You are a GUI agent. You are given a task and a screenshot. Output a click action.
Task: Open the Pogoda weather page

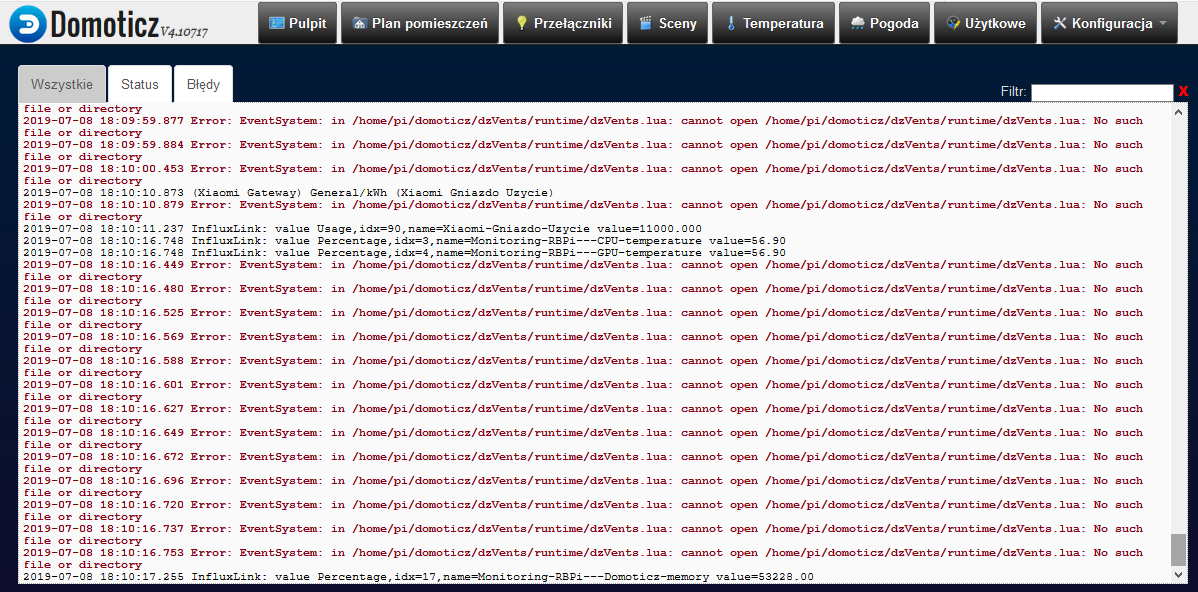(x=884, y=23)
